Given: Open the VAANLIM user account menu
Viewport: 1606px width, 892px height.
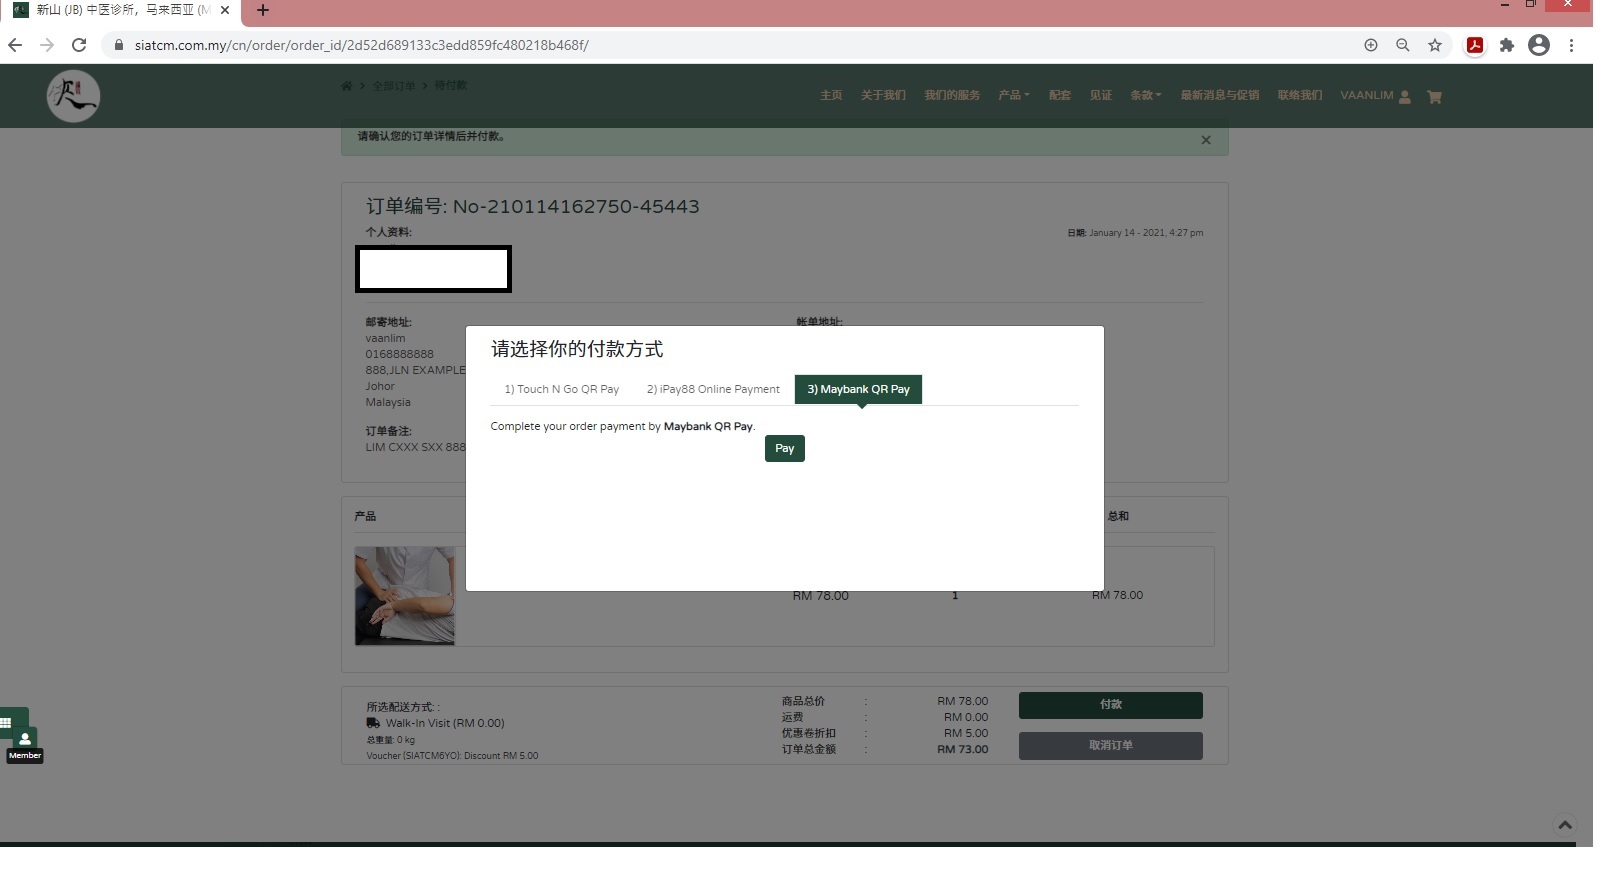Looking at the screenshot, I should [1375, 96].
